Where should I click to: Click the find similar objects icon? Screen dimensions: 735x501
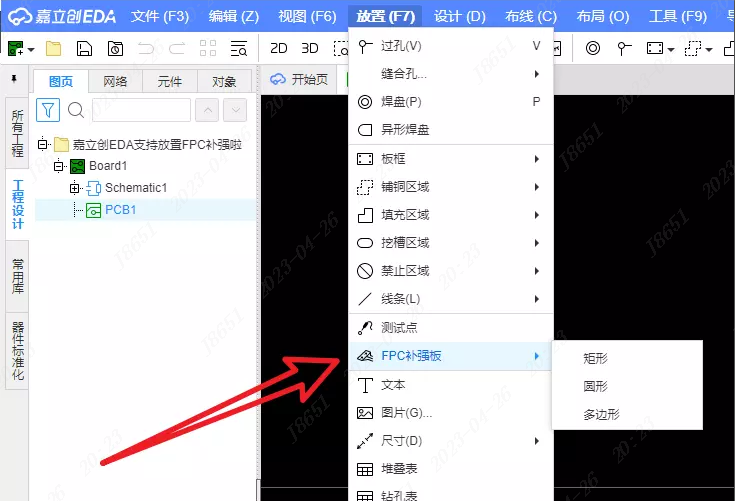pos(239,48)
